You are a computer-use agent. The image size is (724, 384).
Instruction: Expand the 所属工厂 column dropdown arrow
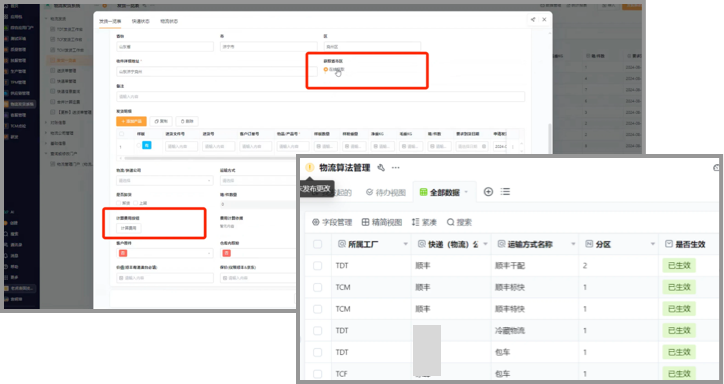405,244
